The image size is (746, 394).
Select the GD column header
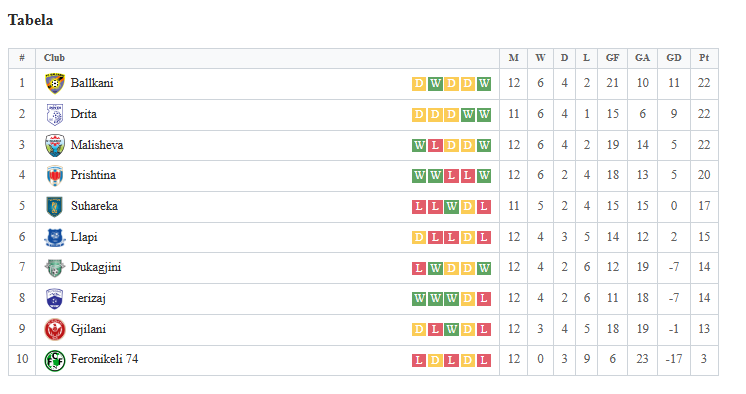coord(674,58)
